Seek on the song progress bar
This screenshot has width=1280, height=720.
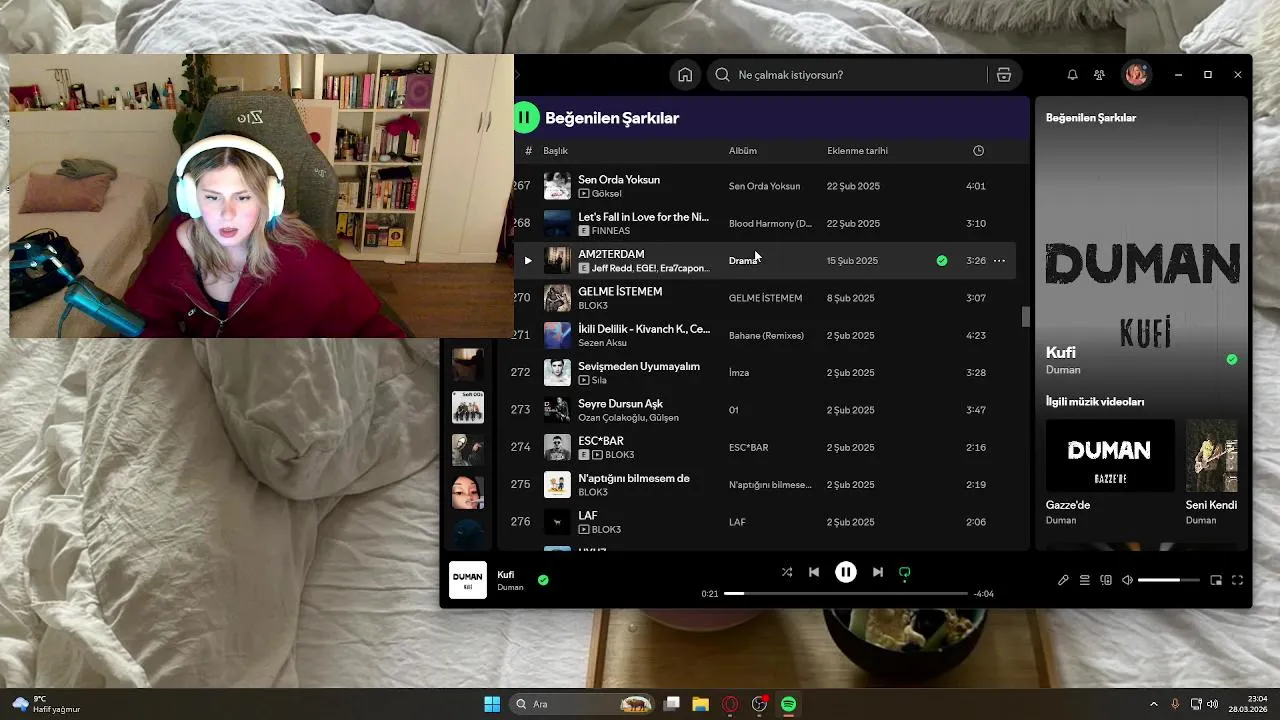[x=846, y=594]
